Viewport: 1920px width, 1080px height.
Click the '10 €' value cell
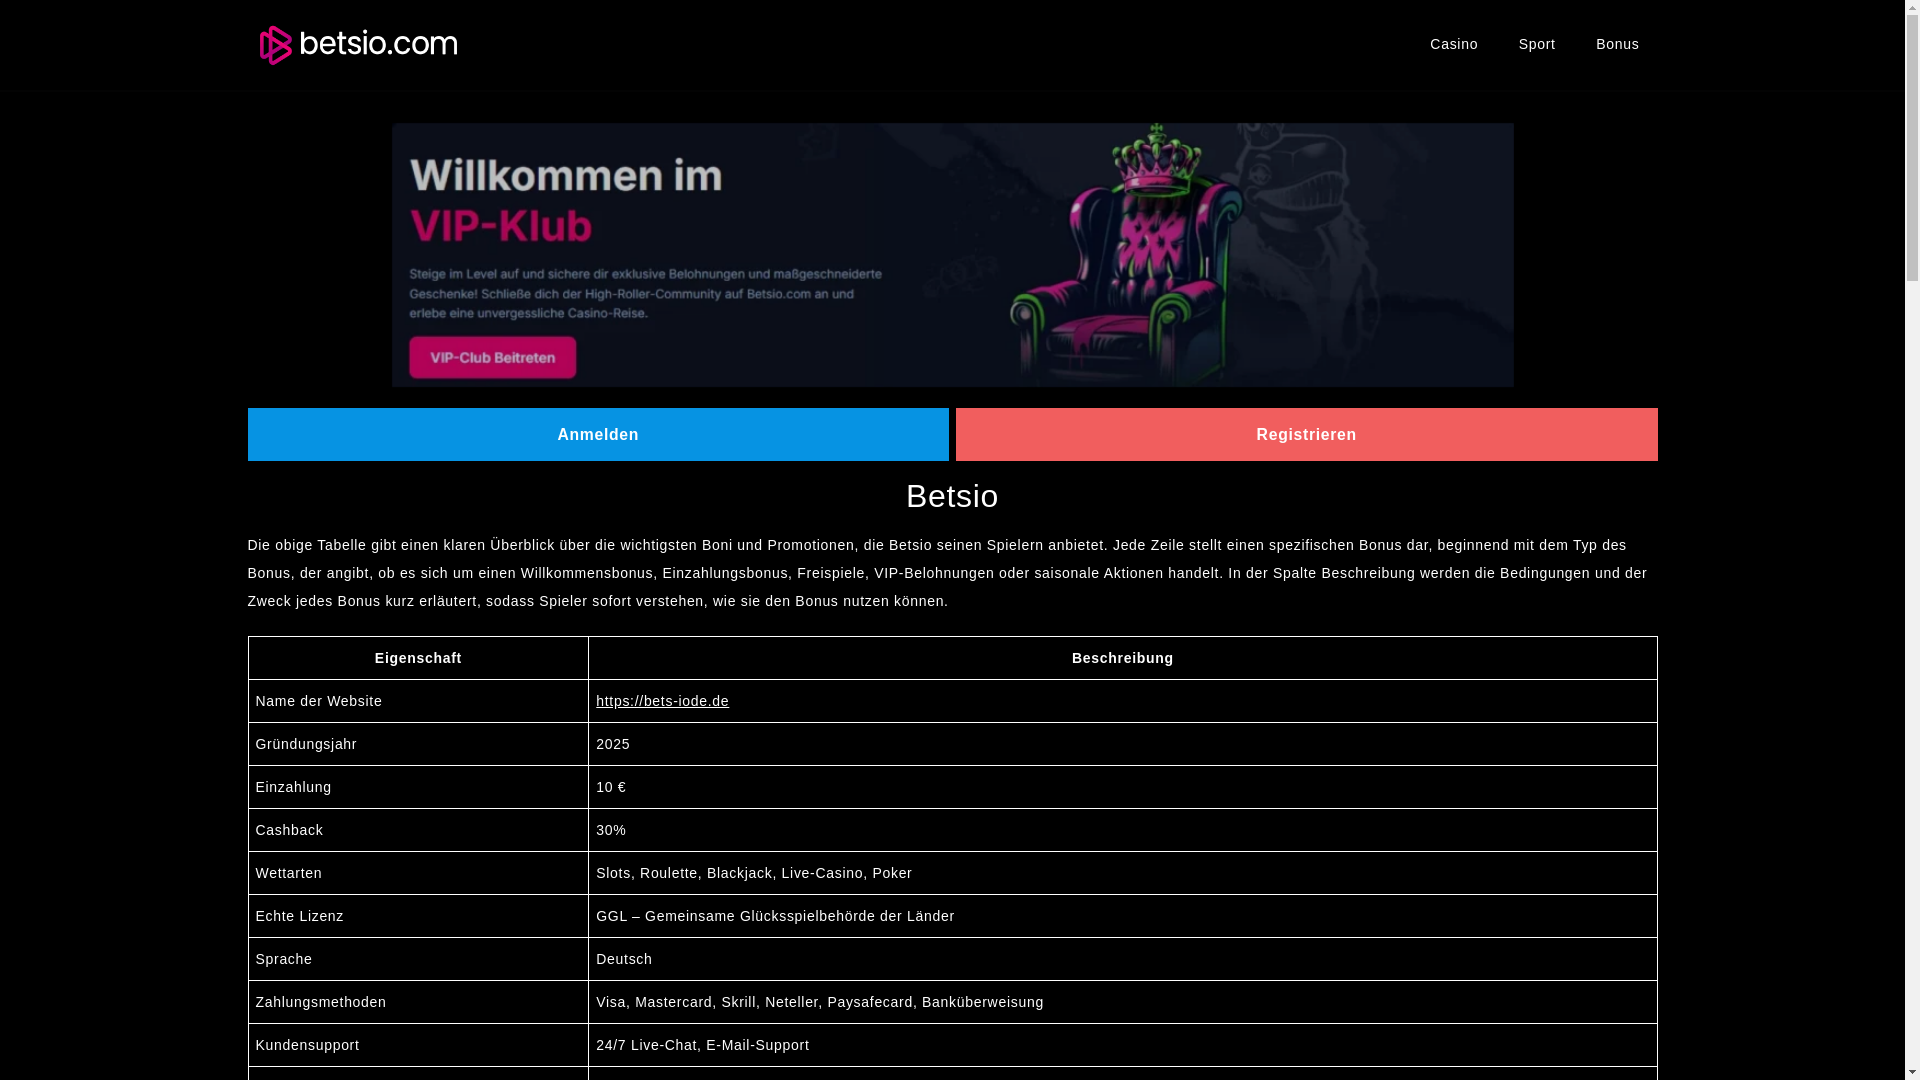[x=1122, y=787]
